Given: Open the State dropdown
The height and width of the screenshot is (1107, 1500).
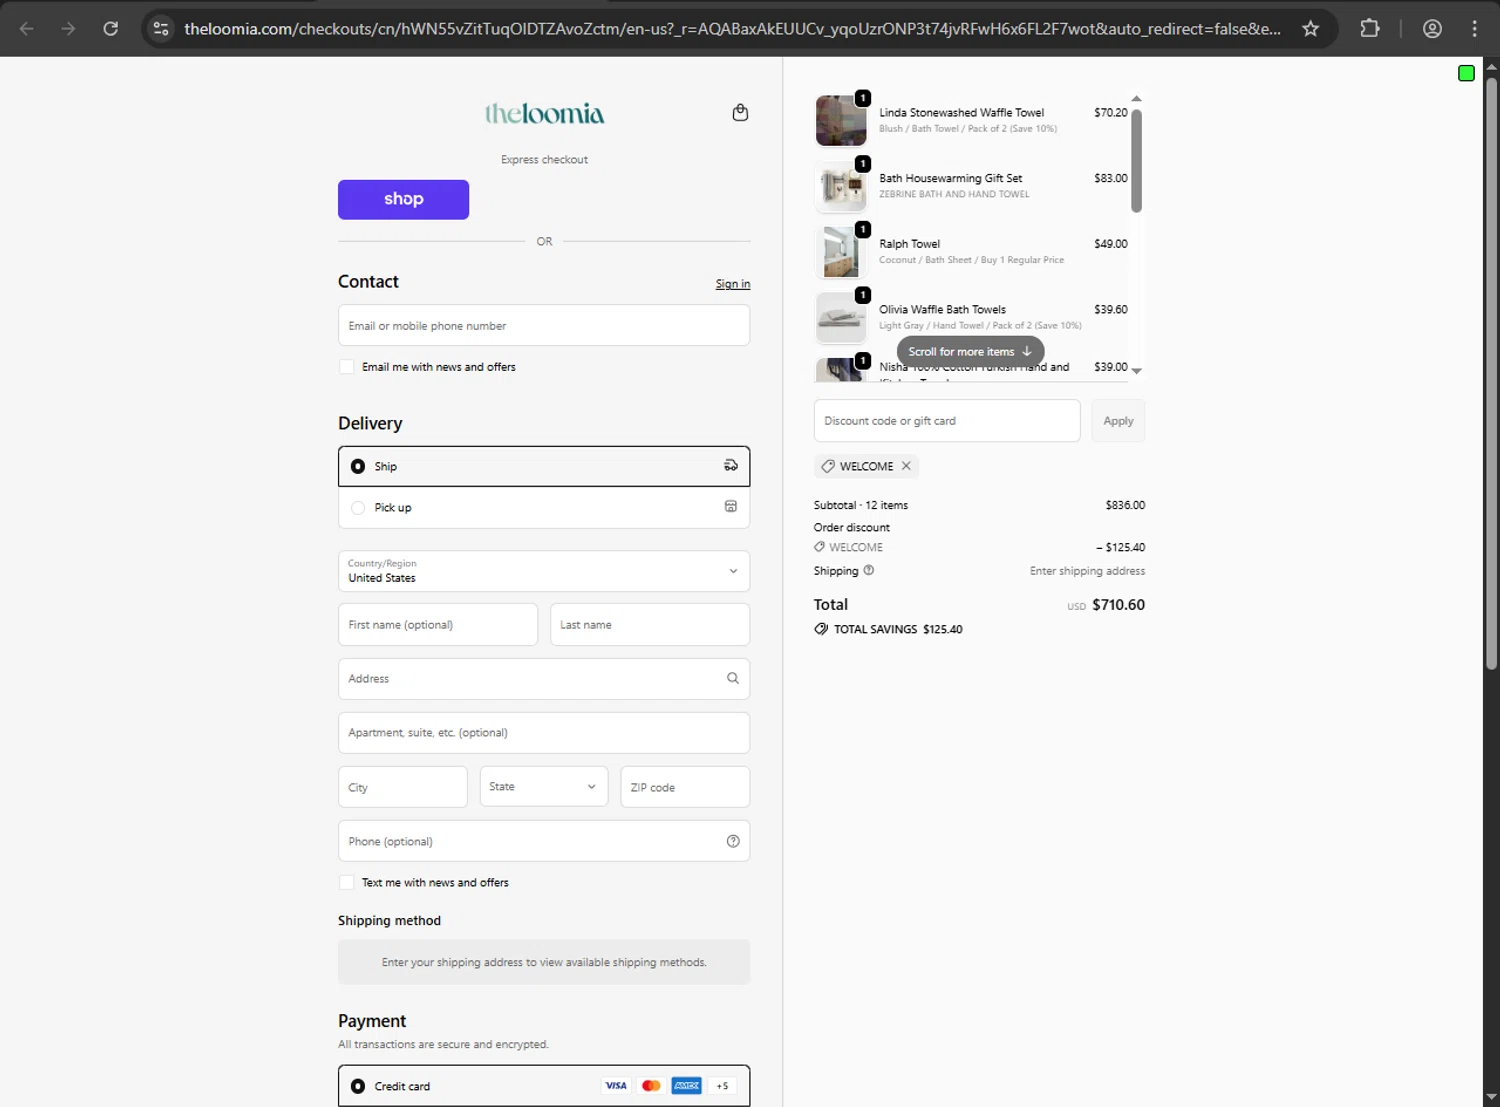Looking at the screenshot, I should 544,787.
